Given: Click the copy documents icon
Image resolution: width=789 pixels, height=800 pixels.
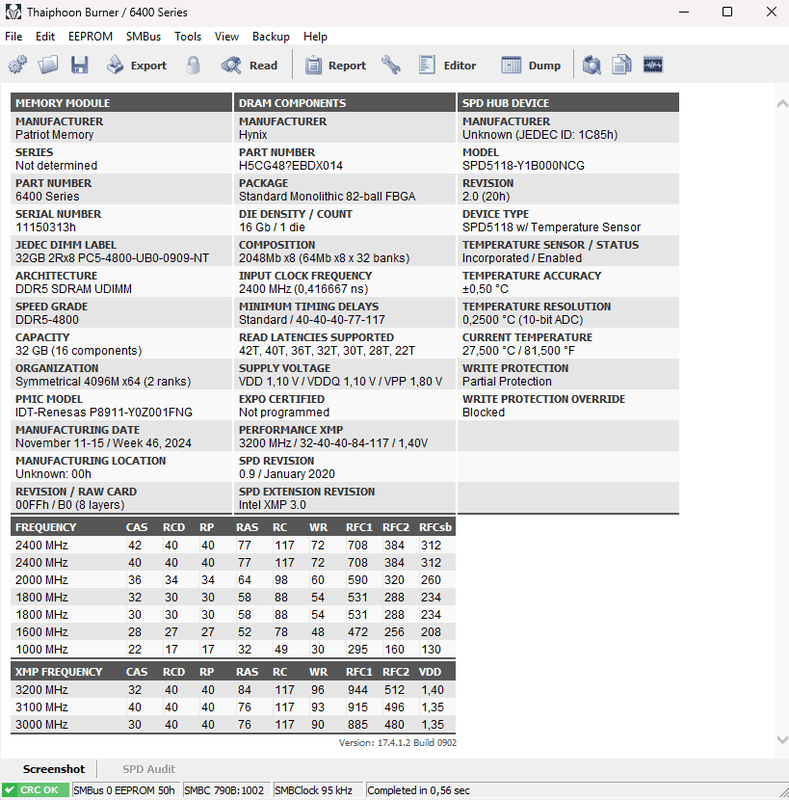Looking at the screenshot, I should 622,65.
